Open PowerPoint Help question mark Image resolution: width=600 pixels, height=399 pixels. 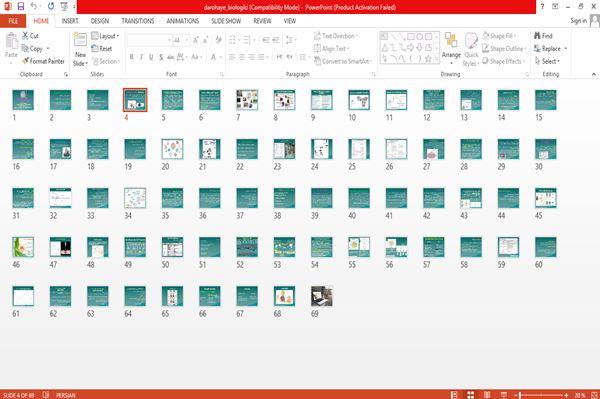tap(542, 7)
